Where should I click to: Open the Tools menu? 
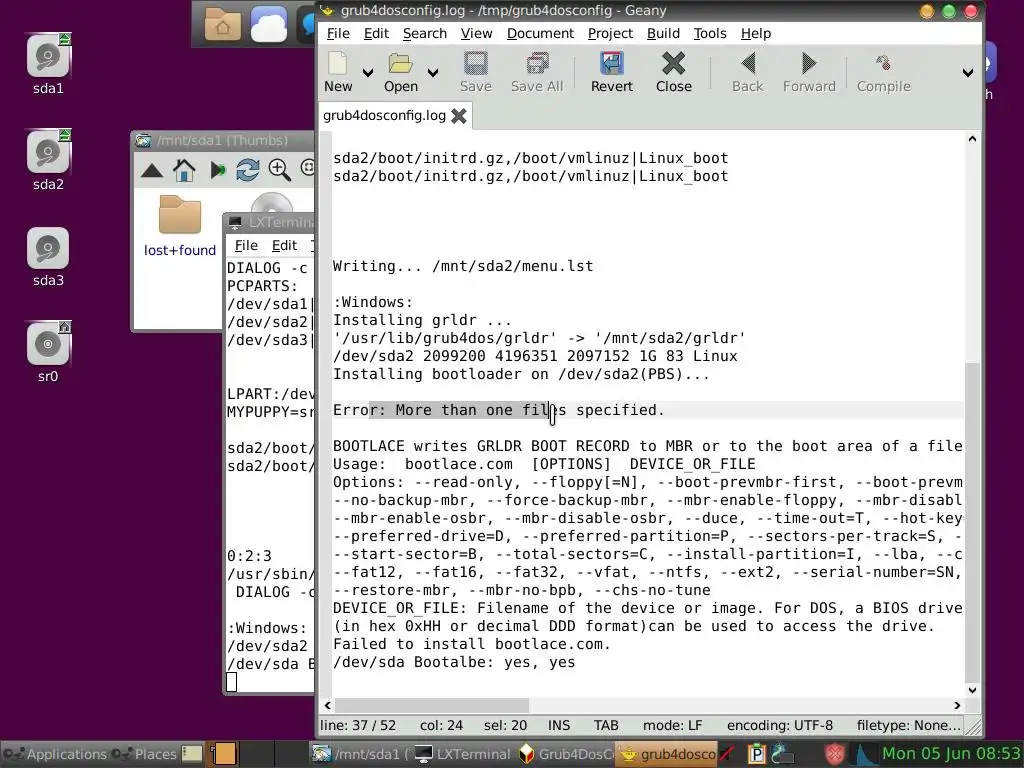tap(710, 33)
